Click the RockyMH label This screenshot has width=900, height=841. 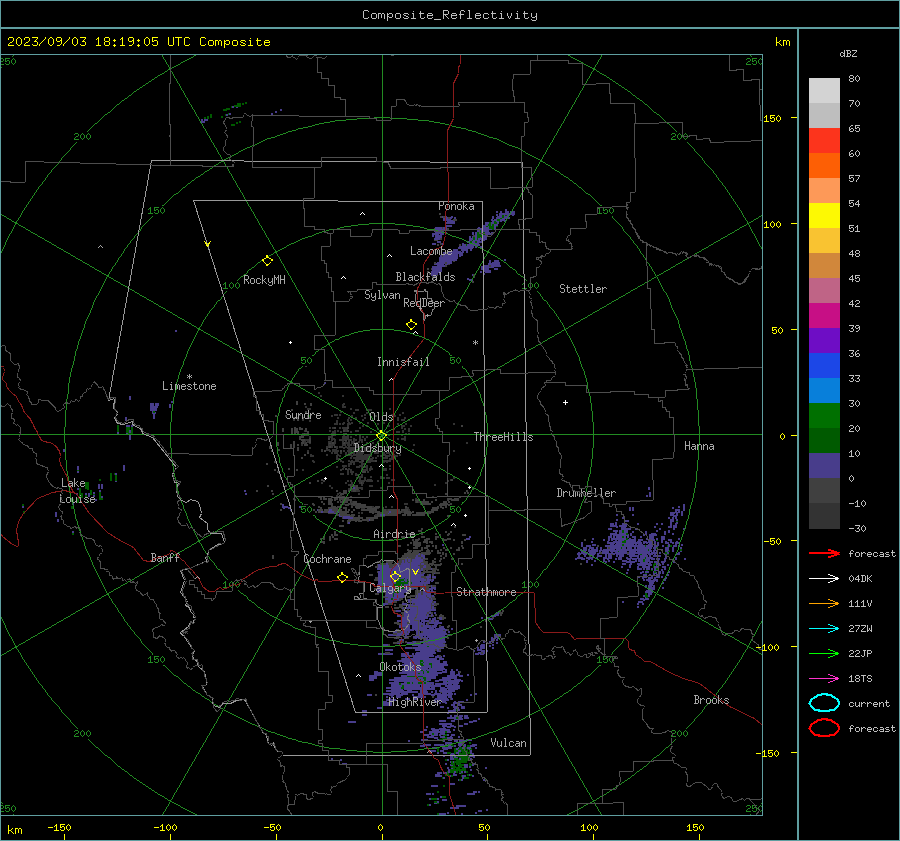[264, 280]
